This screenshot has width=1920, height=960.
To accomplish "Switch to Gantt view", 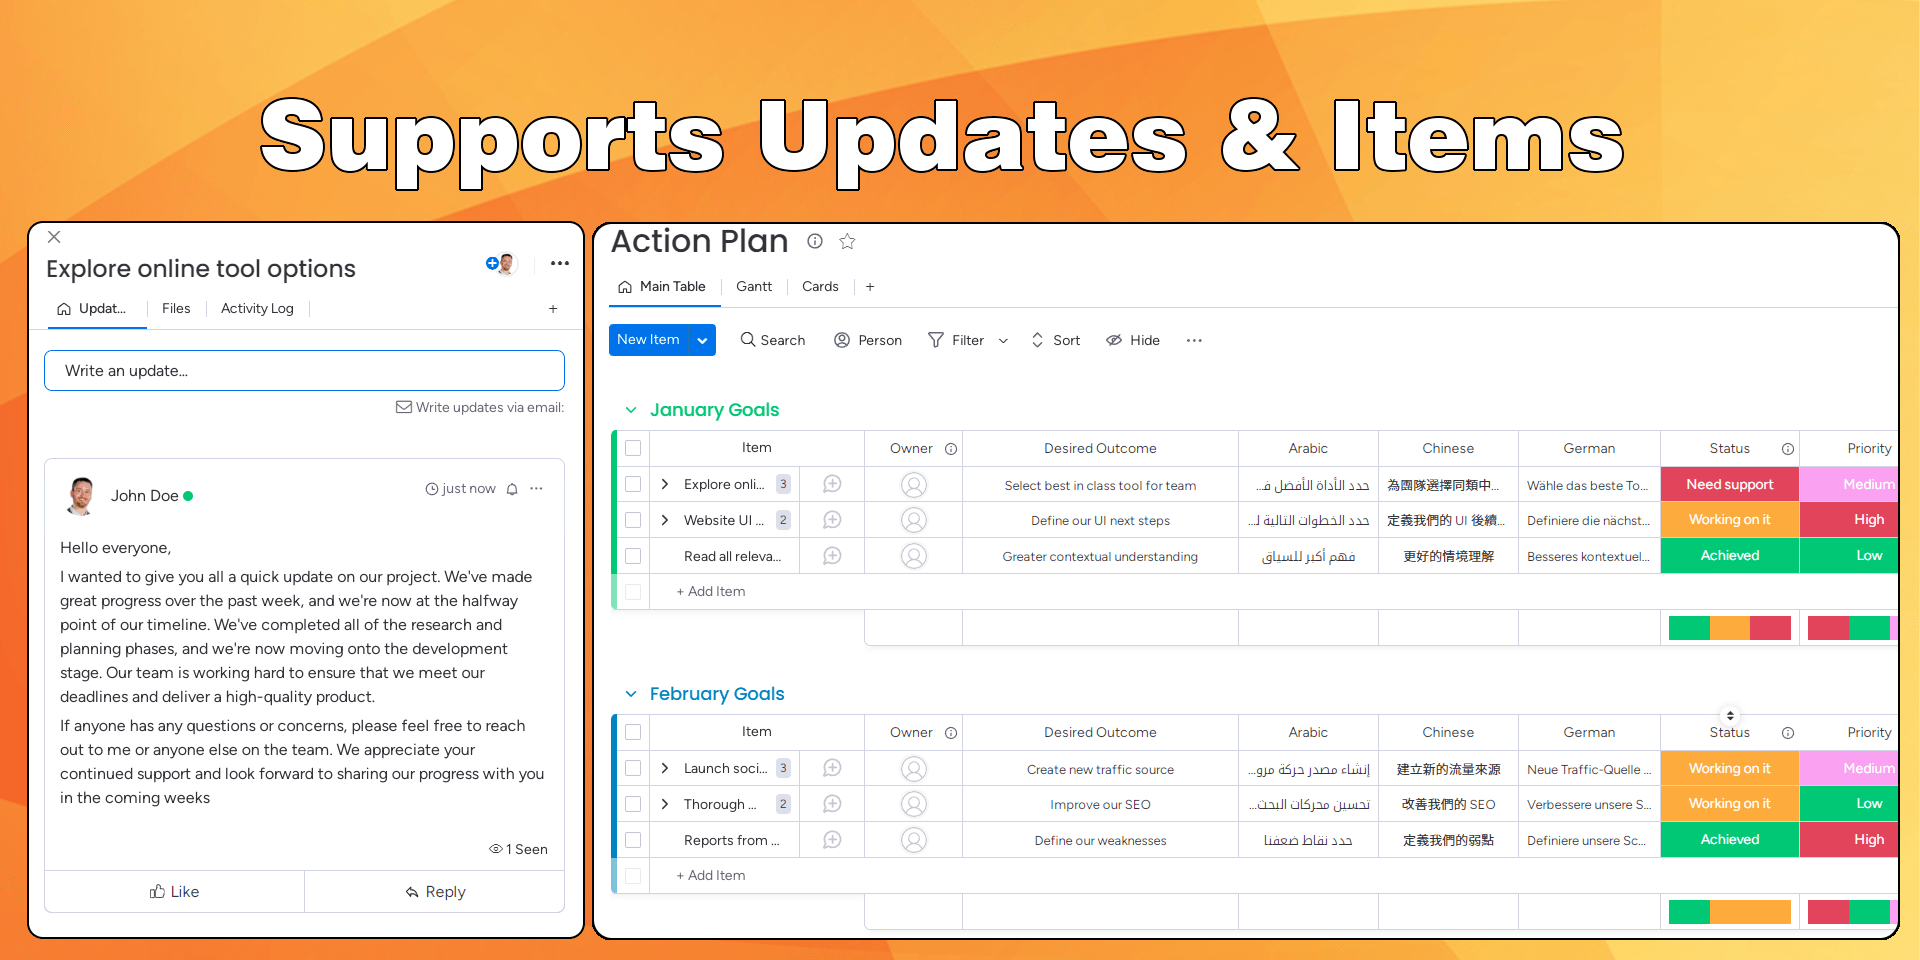I will click(754, 287).
